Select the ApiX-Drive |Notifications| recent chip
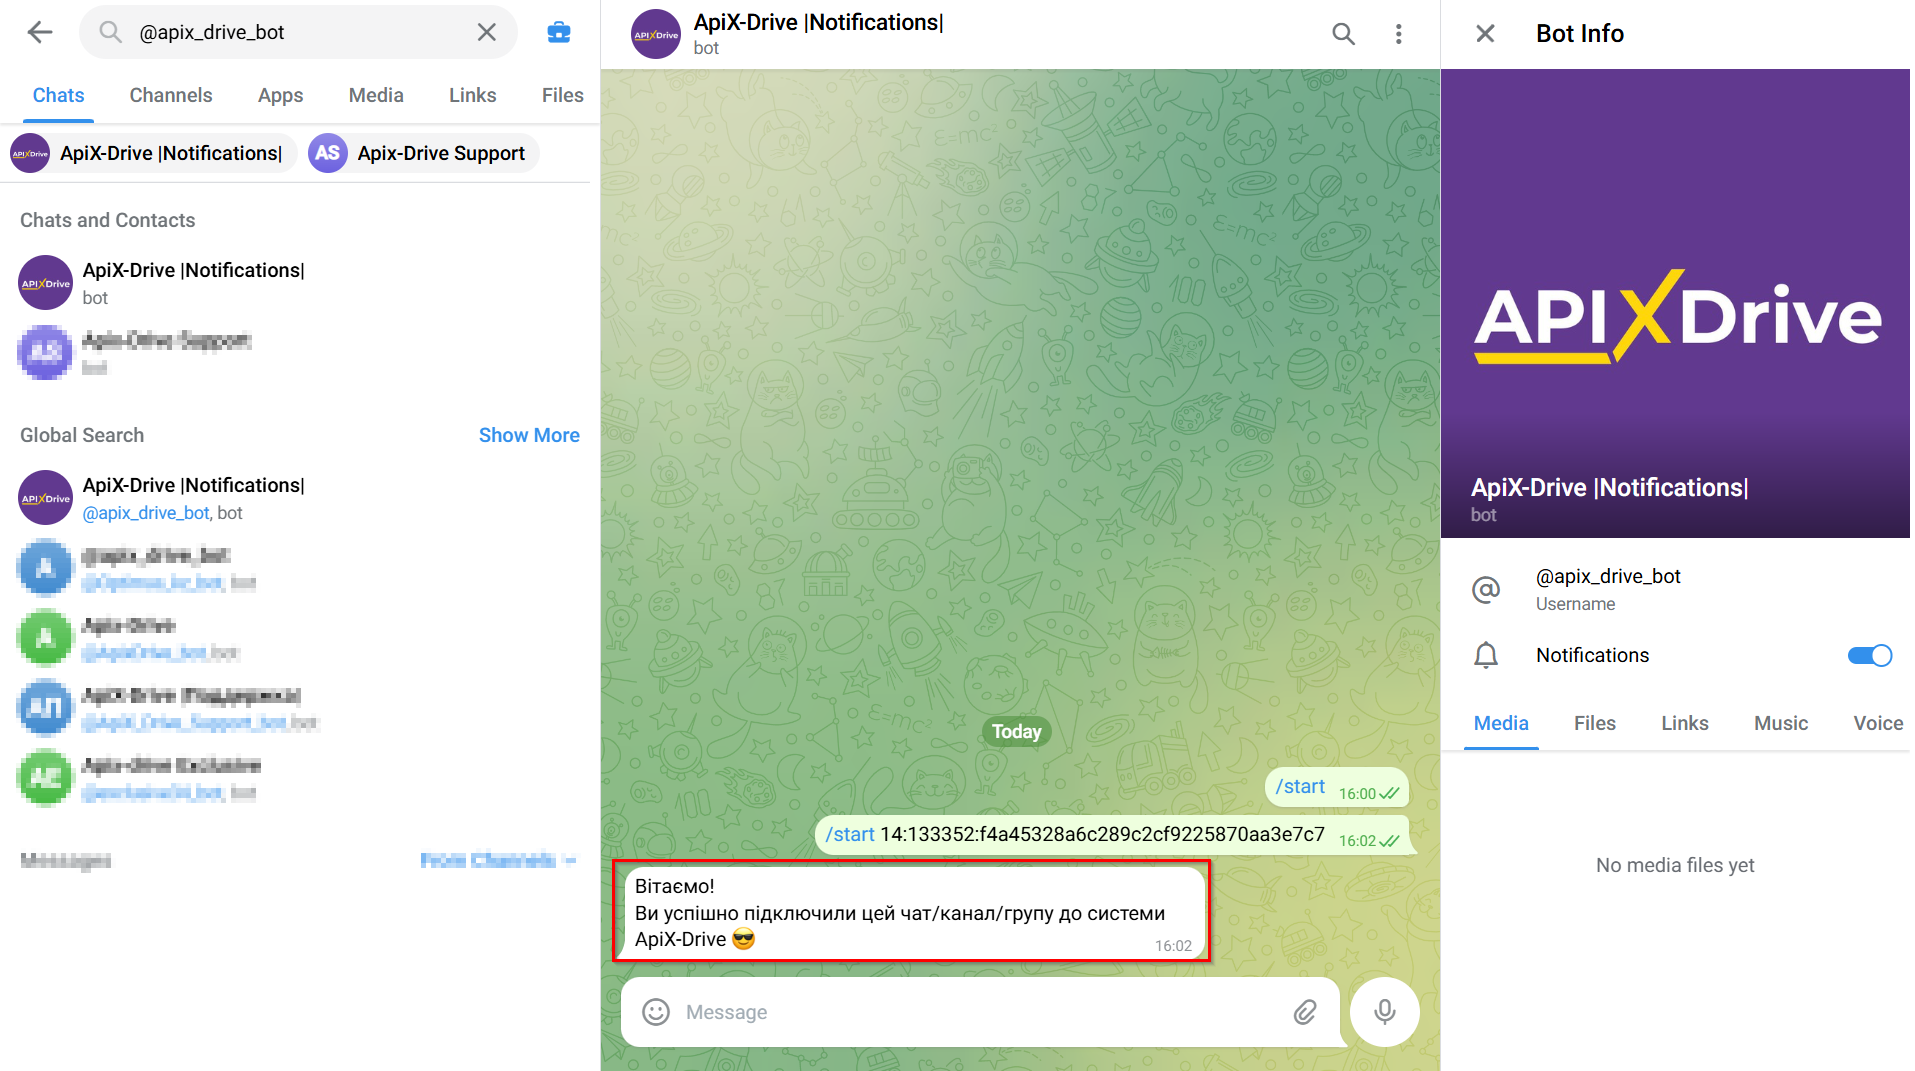The width and height of the screenshot is (1915, 1071). (152, 153)
